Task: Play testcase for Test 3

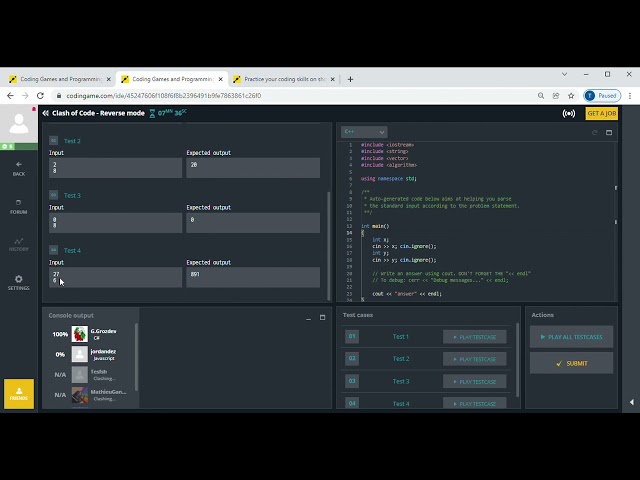Action: pos(475,381)
